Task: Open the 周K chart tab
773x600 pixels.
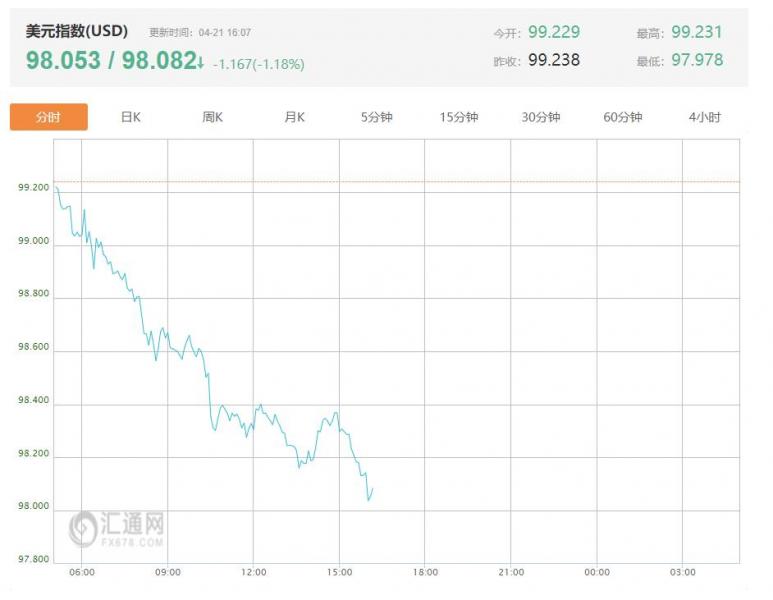Action: (x=212, y=117)
